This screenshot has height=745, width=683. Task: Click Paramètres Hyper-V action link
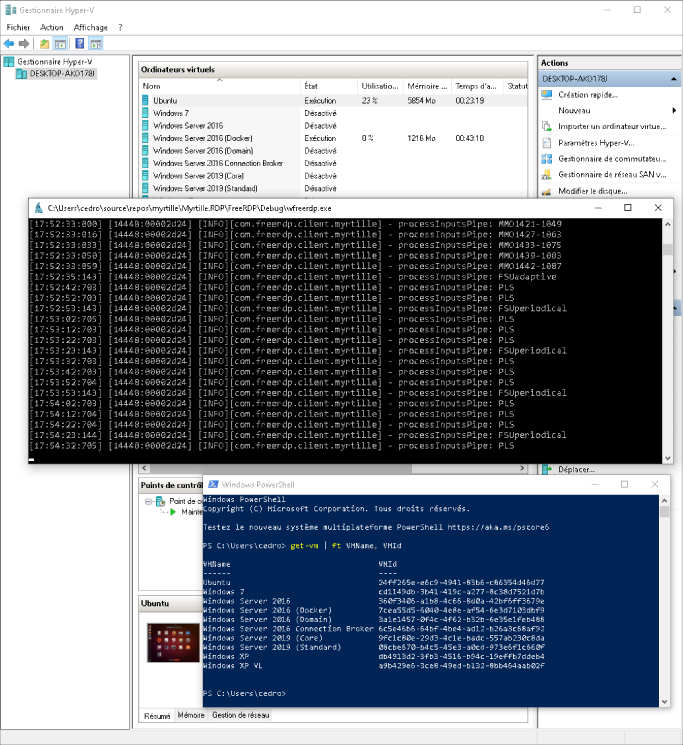click(596, 143)
